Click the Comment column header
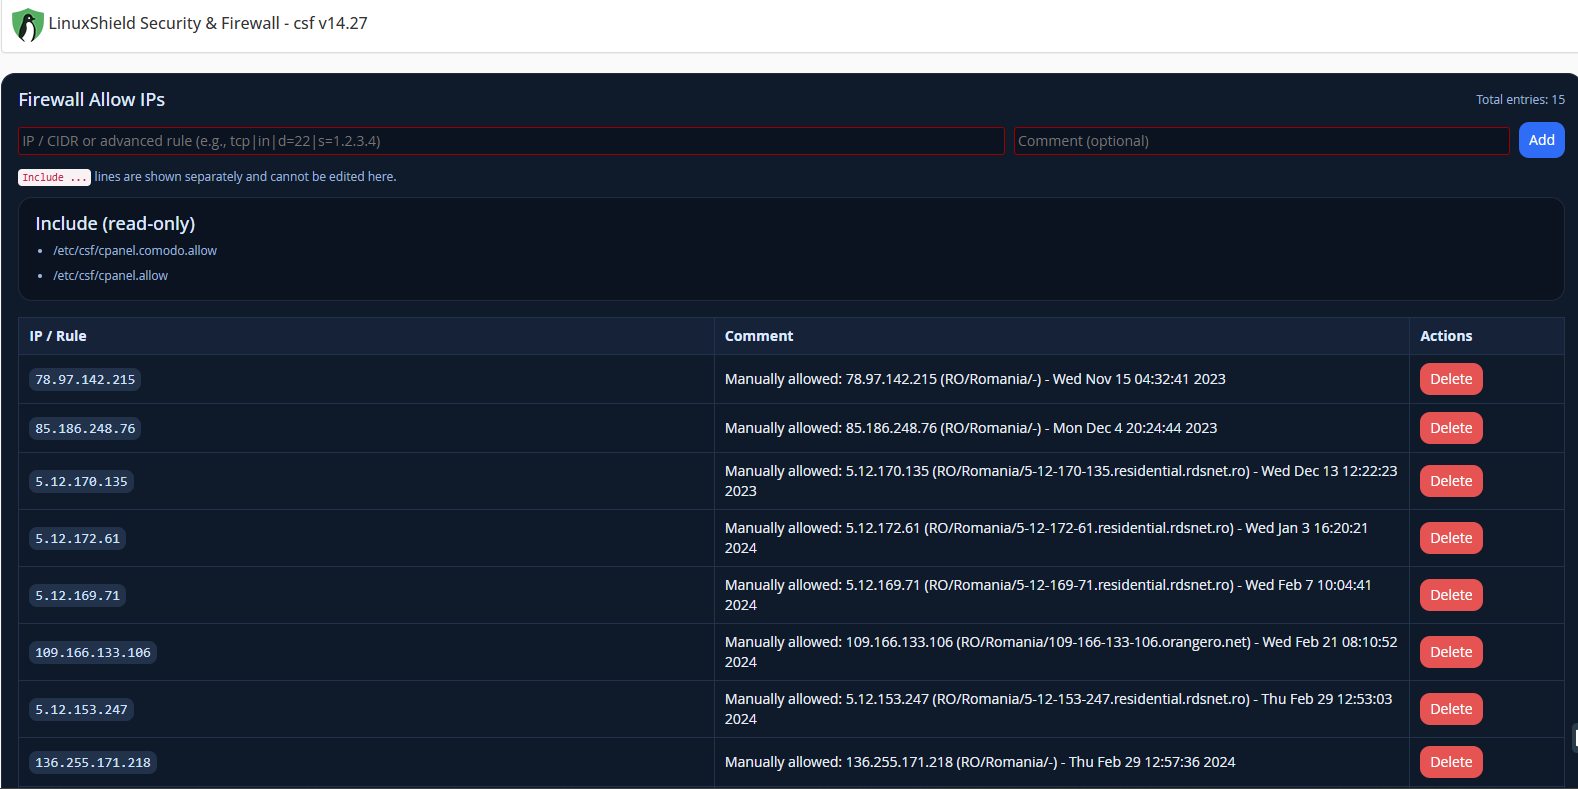 pyautogui.click(x=759, y=336)
